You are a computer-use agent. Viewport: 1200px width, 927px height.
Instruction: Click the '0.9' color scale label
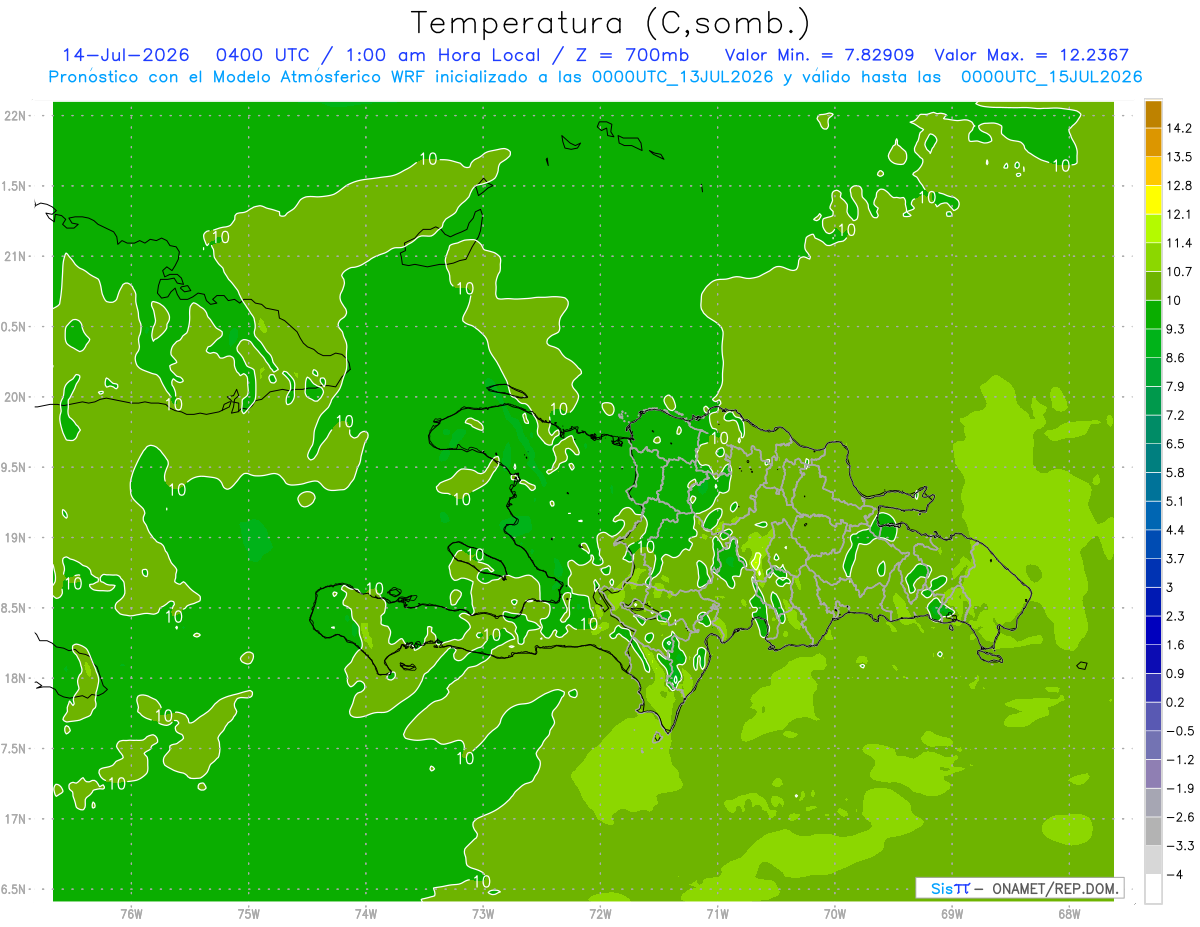click(x=1176, y=673)
